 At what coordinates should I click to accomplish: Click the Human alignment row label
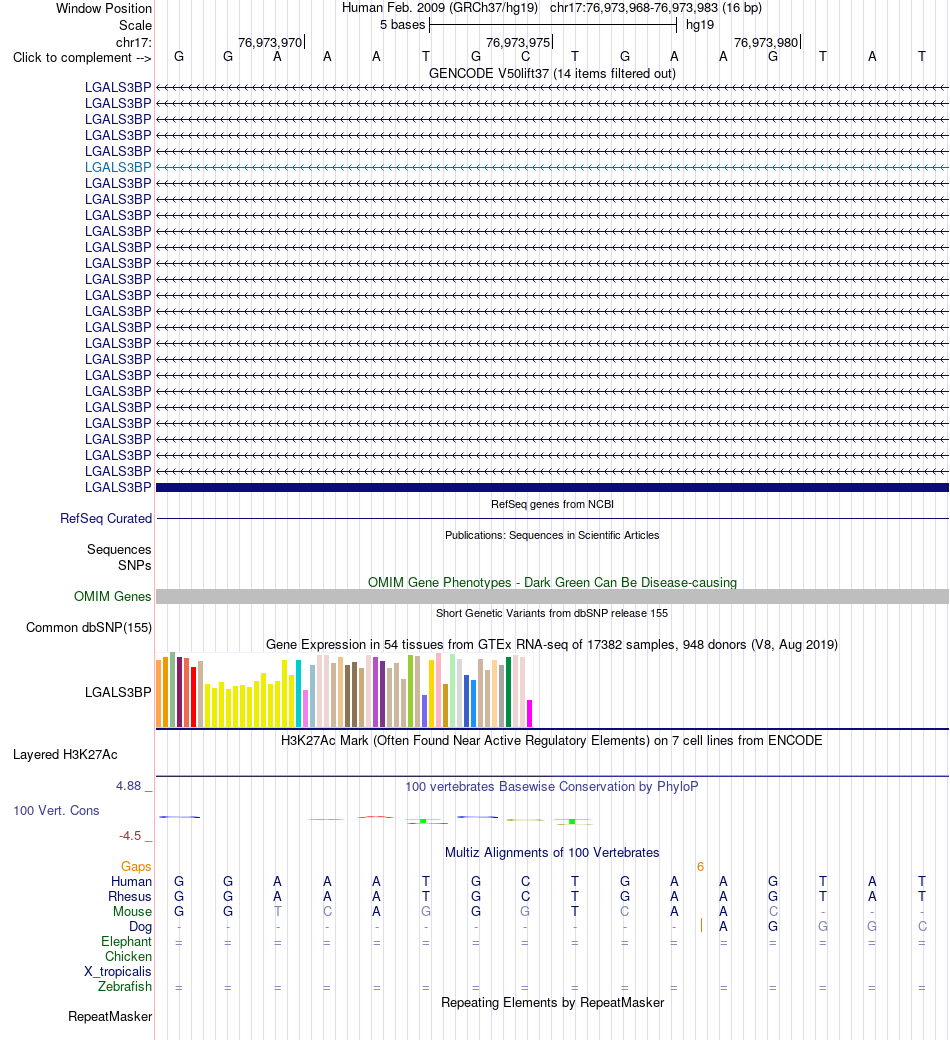pos(131,881)
